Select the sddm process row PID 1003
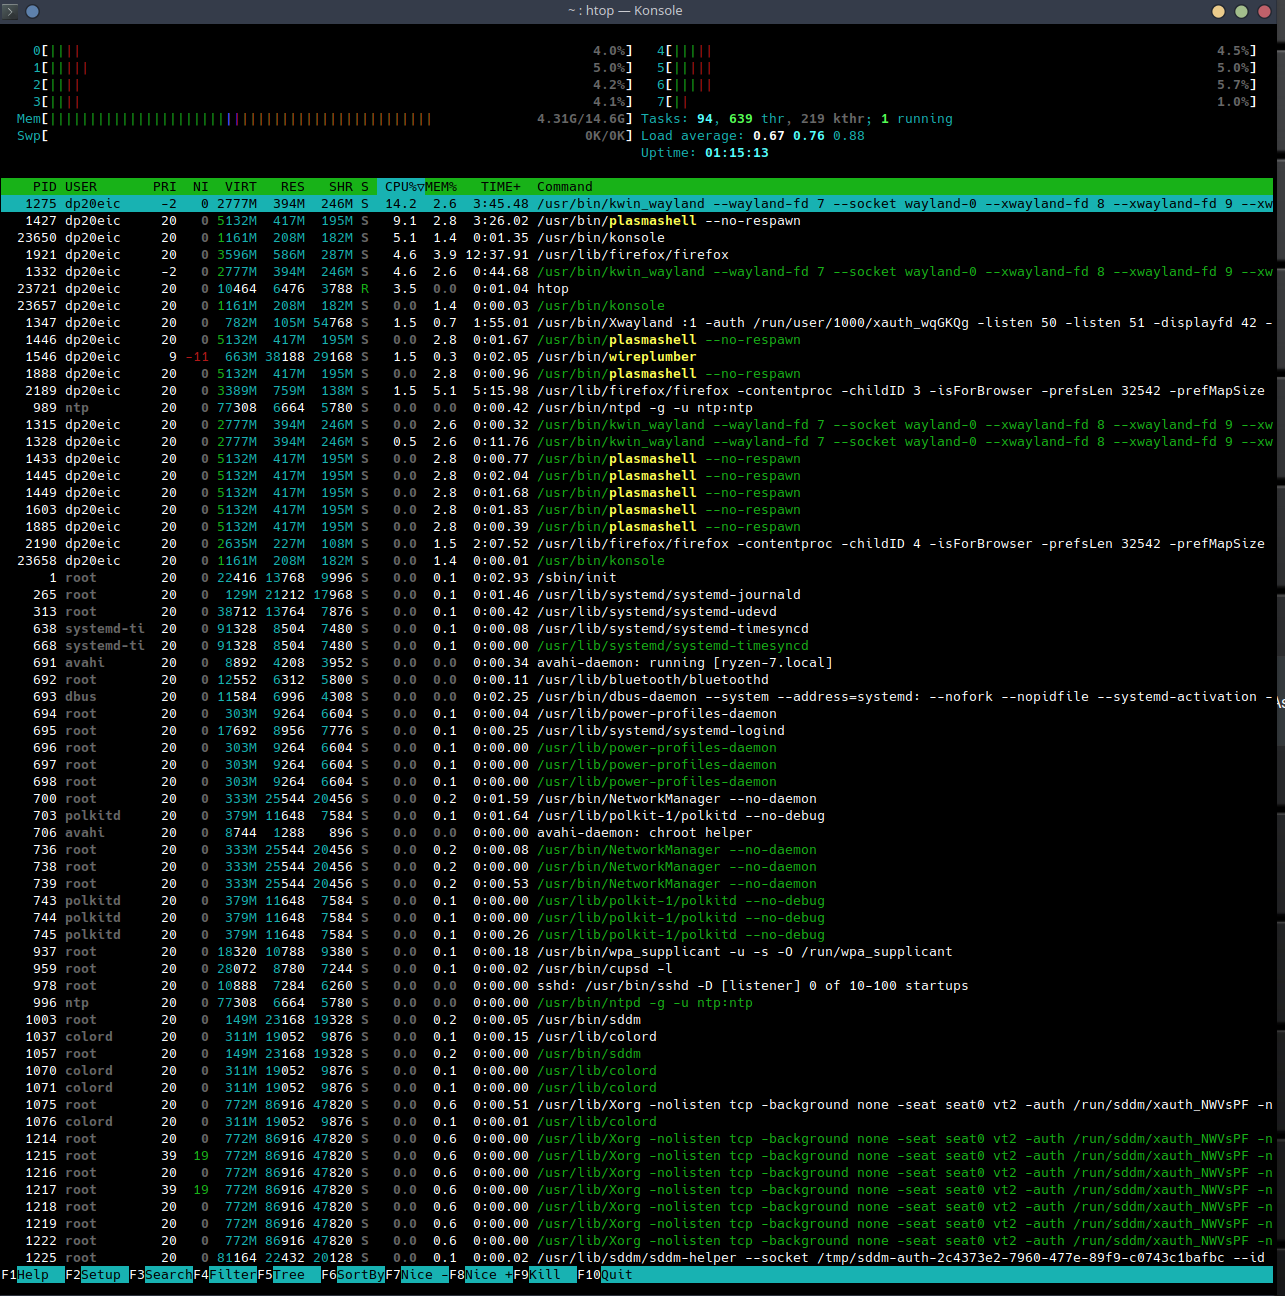 coord(637,1020)
